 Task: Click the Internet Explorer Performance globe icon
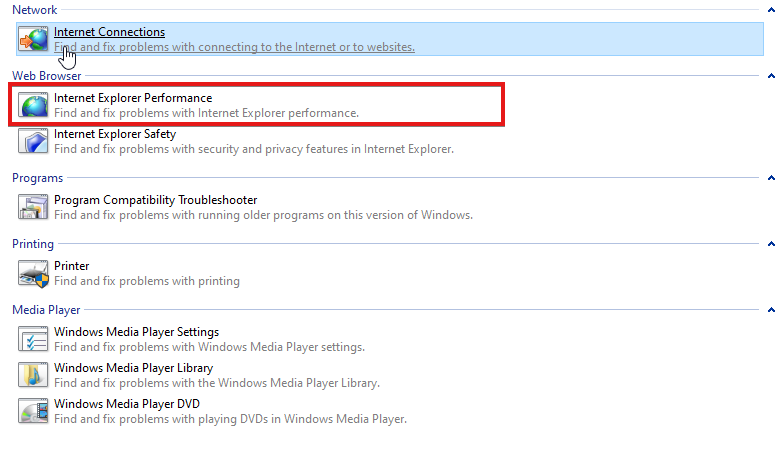[x=33, y=105]
